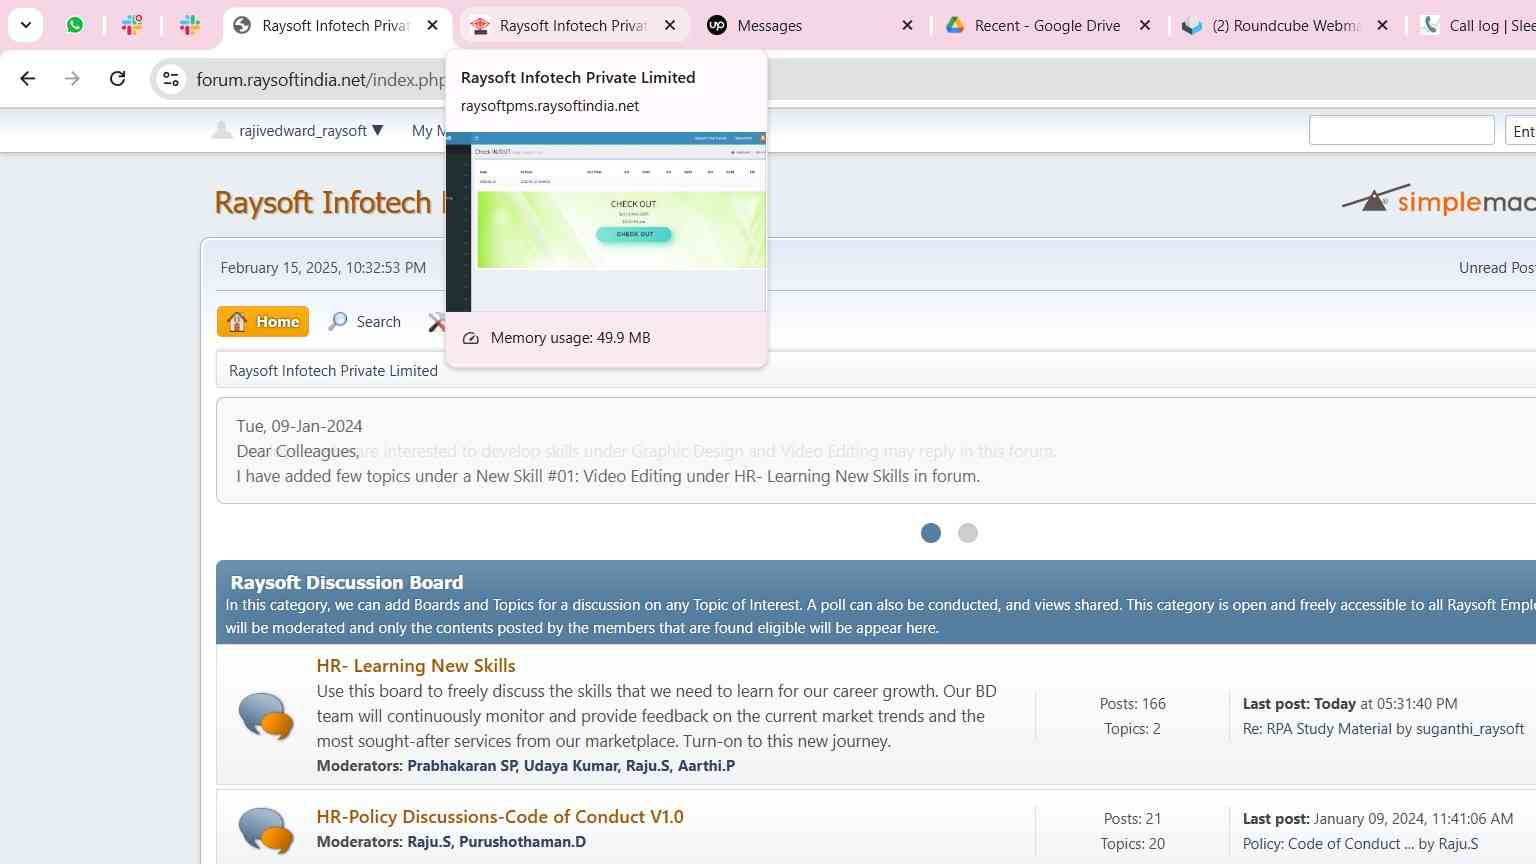Image resolution: width=1536 pixels, height=864 pixels.
Task: Close the Google Drive tab
Action: click(1145, 25)
